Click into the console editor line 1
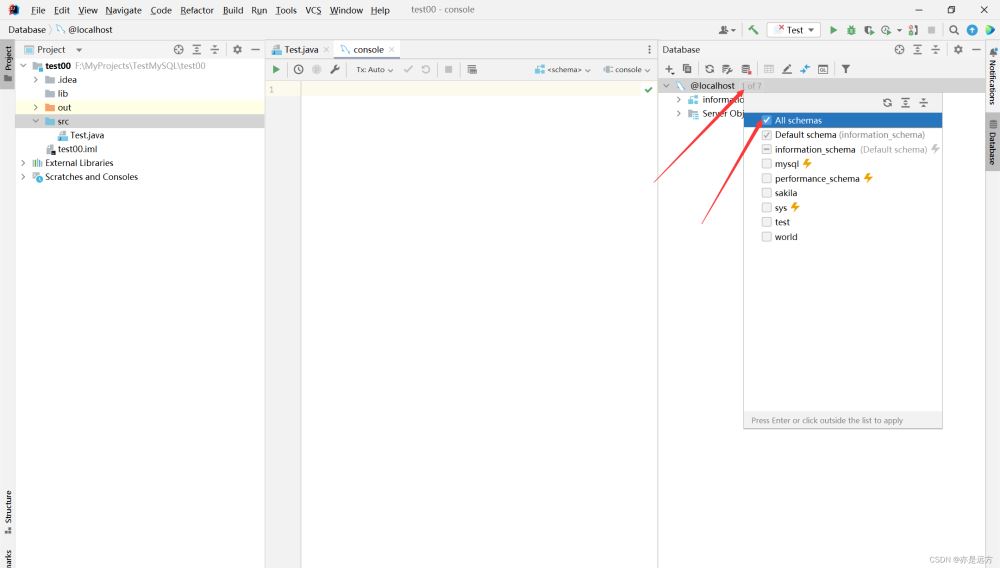Viewport: 1000px width, 568px height. 470,90
